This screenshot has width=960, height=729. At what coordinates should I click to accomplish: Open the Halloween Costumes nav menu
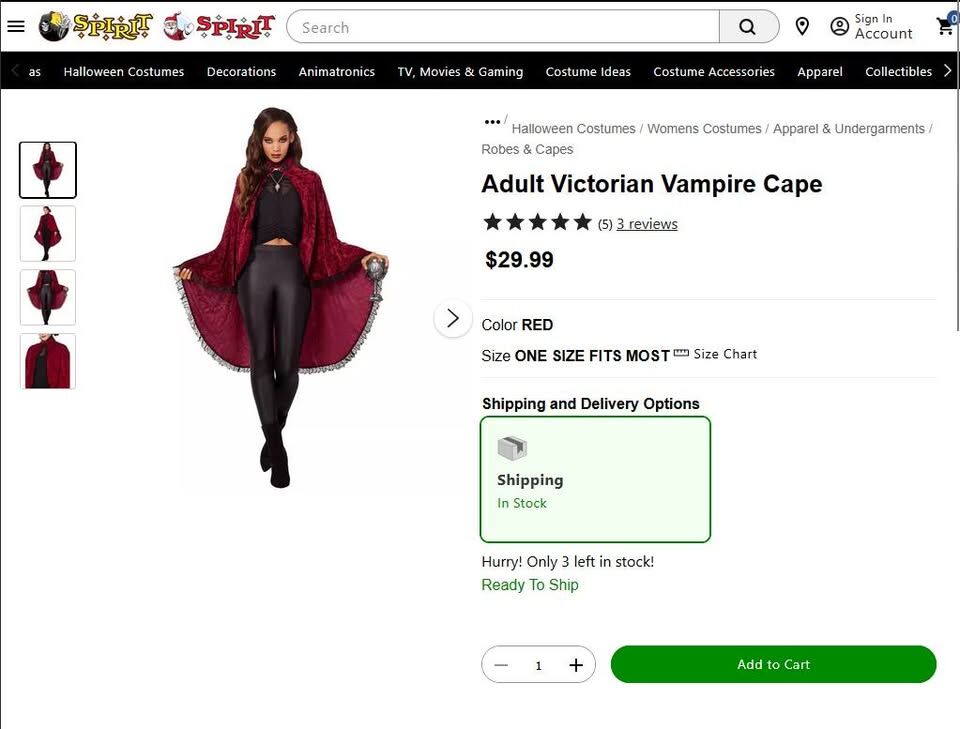pos(124,72)
